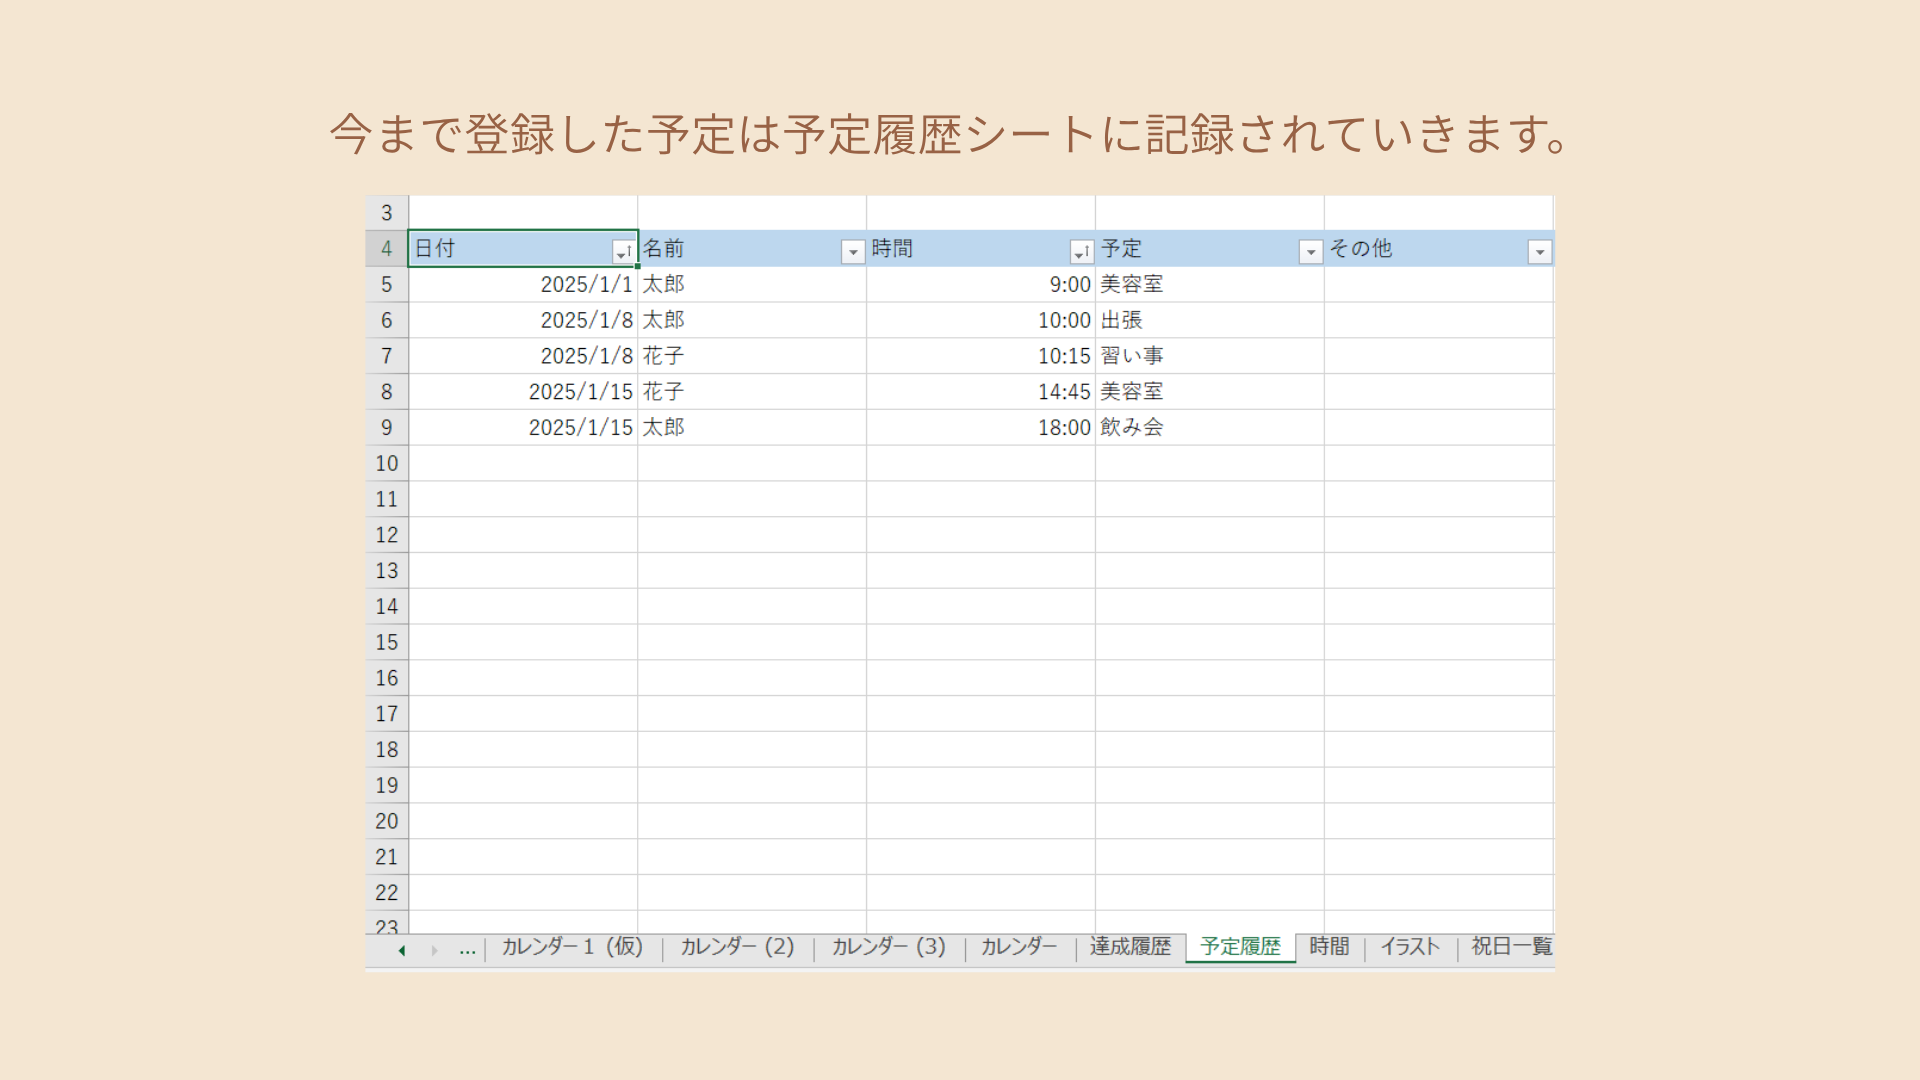Open the 予定 column filter dropdown
The height and width of the screenshot is (1080, 1920).
[x=1310, y=252]
